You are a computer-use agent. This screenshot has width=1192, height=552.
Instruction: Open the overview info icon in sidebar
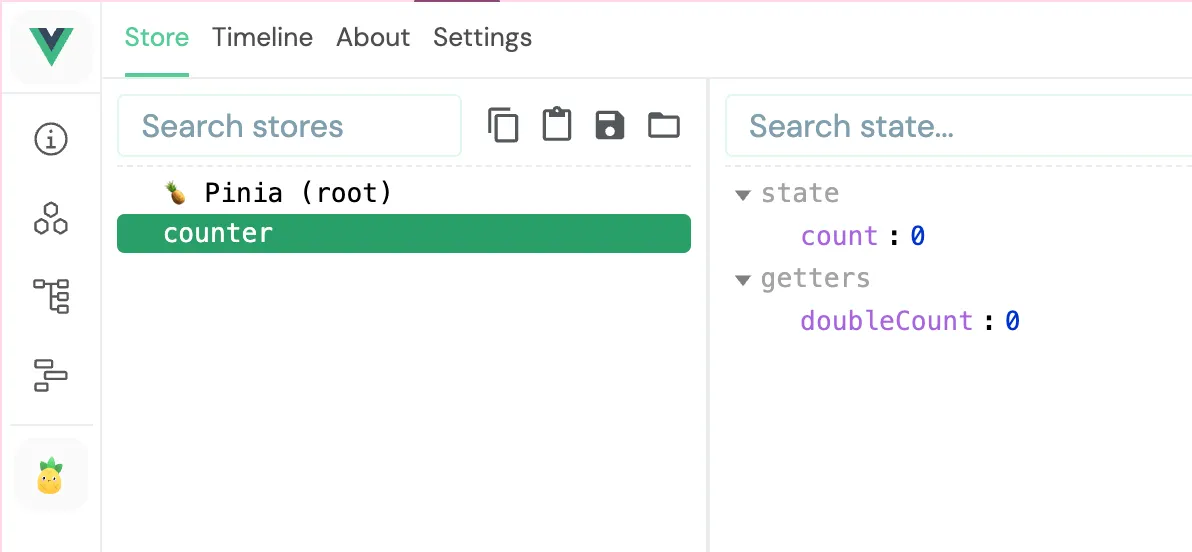51,139
